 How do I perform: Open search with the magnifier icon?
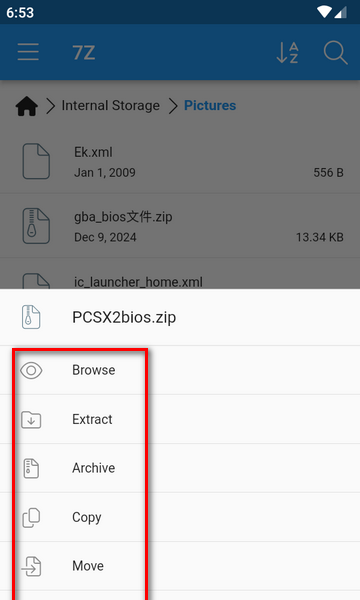pyautogui.click(x=336, y=53)
